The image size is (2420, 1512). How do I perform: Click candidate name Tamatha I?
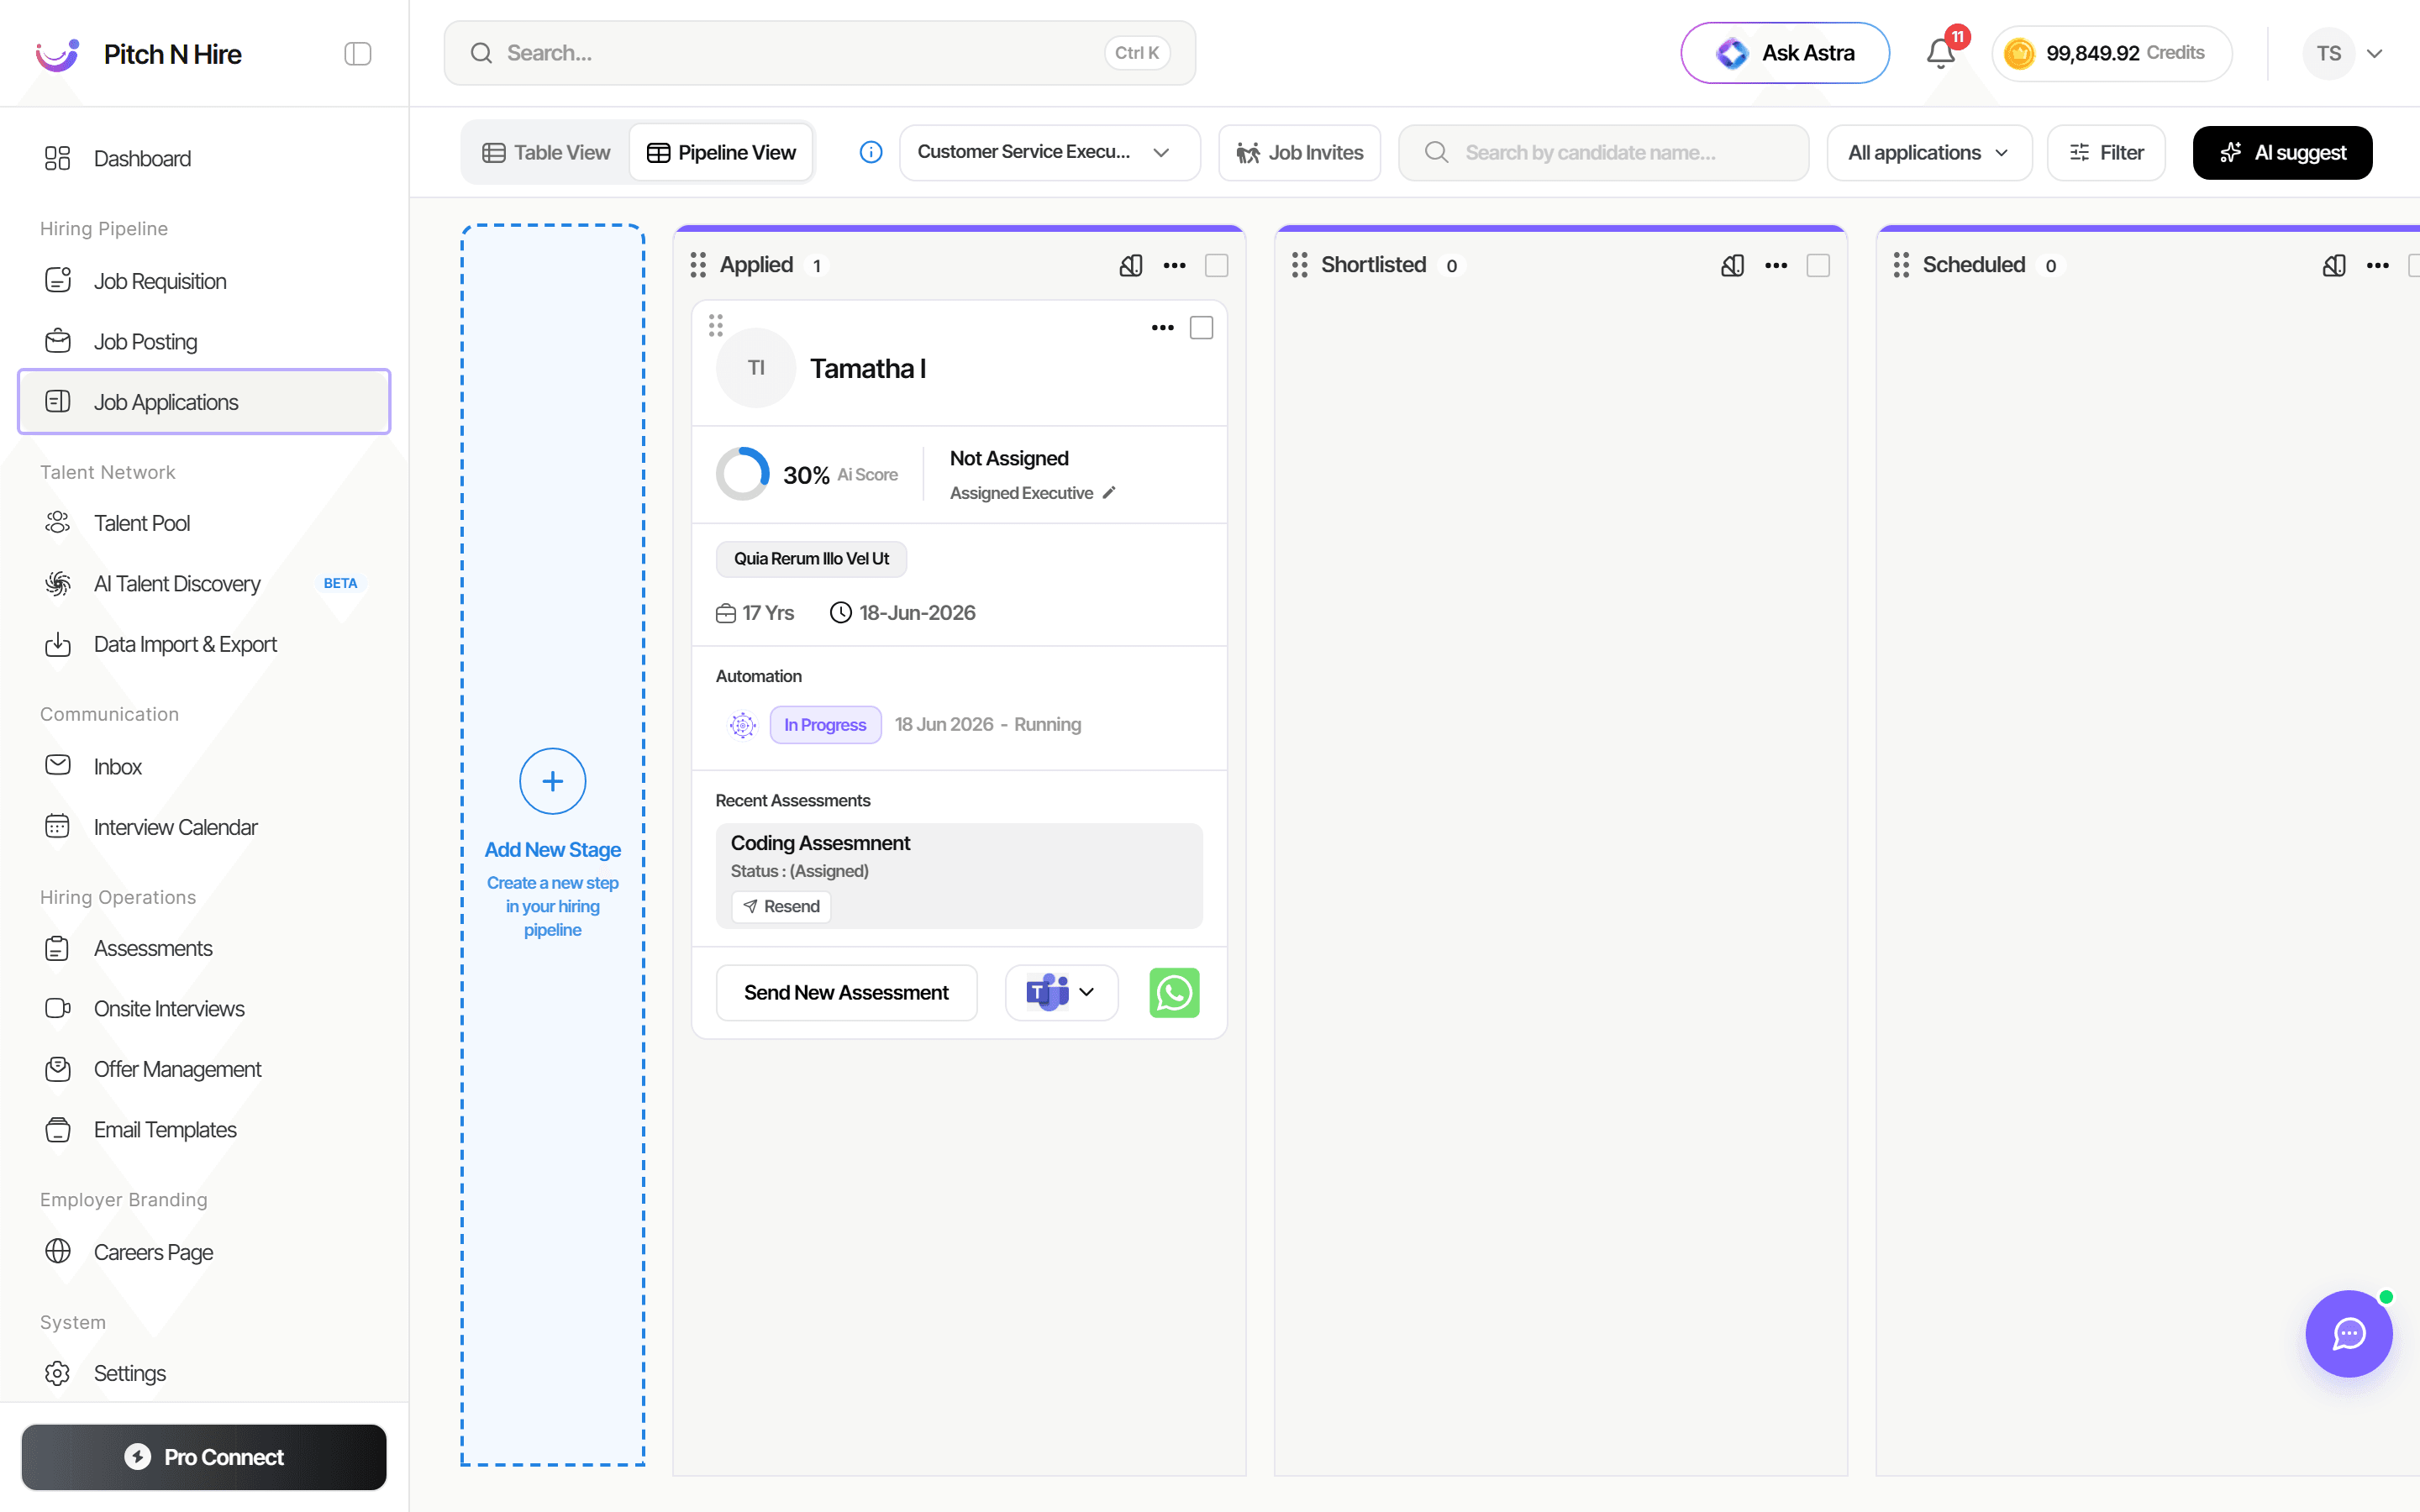coord(868,368)
